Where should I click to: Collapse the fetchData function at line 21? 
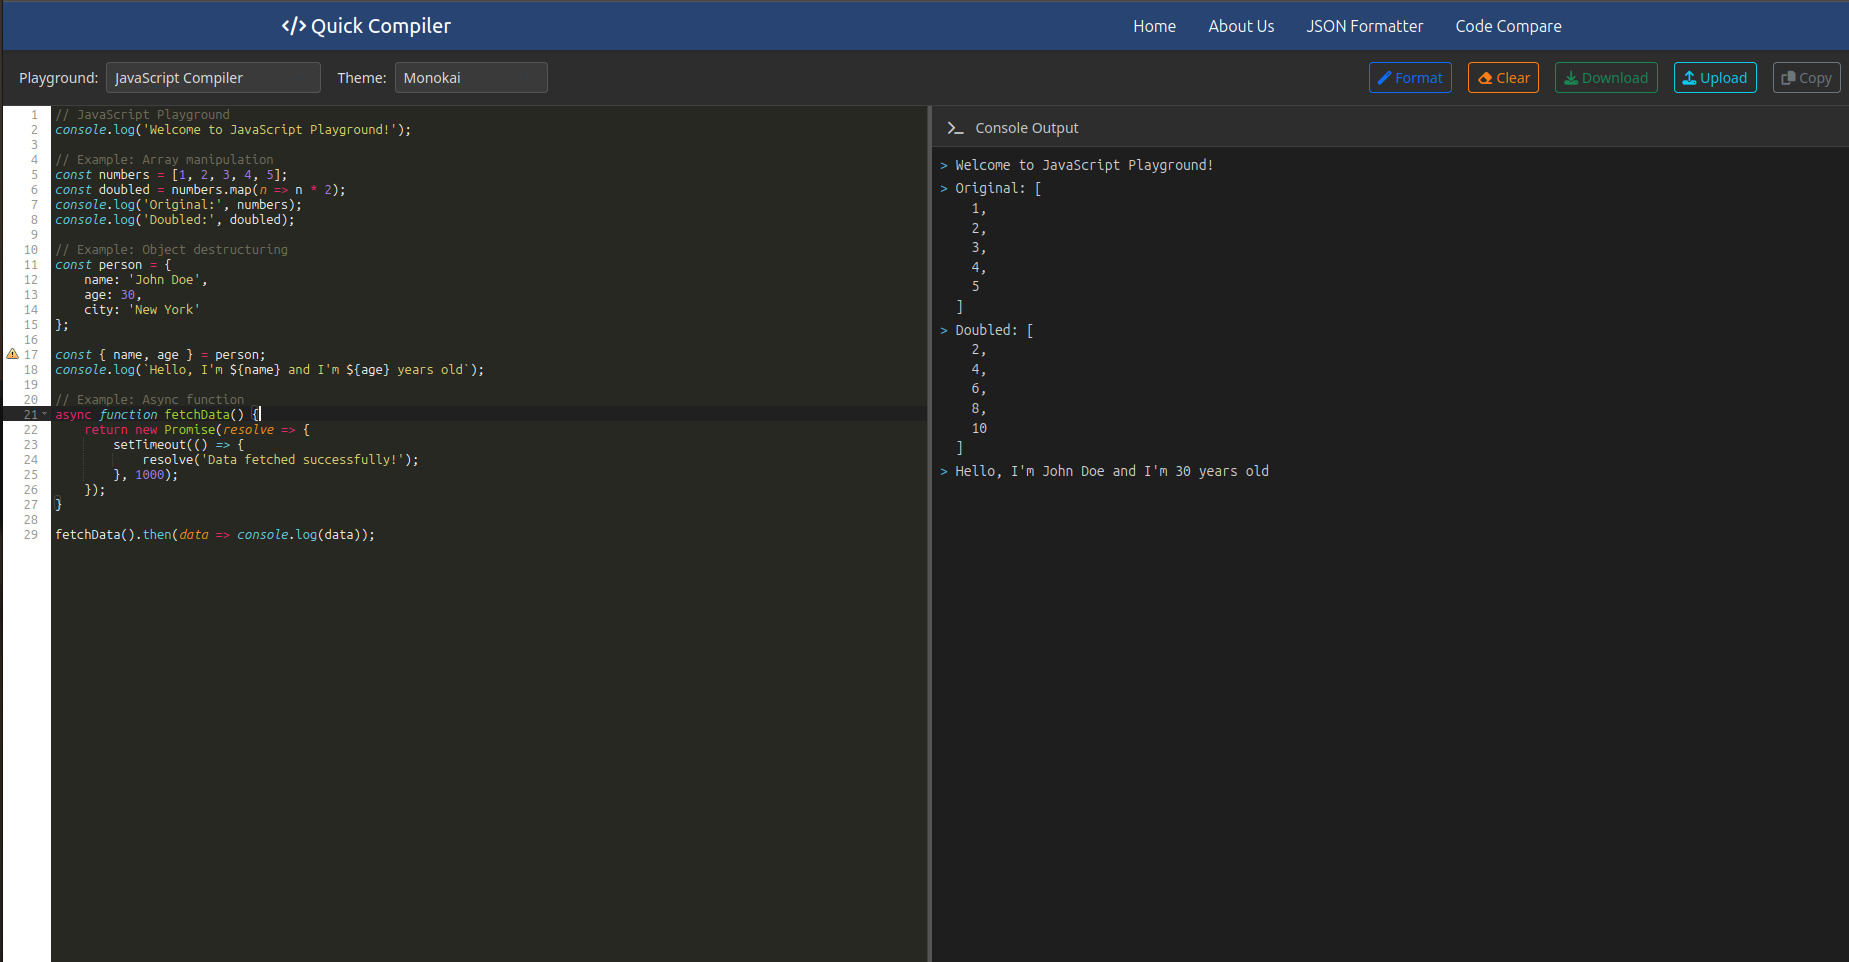pos(45,414)
